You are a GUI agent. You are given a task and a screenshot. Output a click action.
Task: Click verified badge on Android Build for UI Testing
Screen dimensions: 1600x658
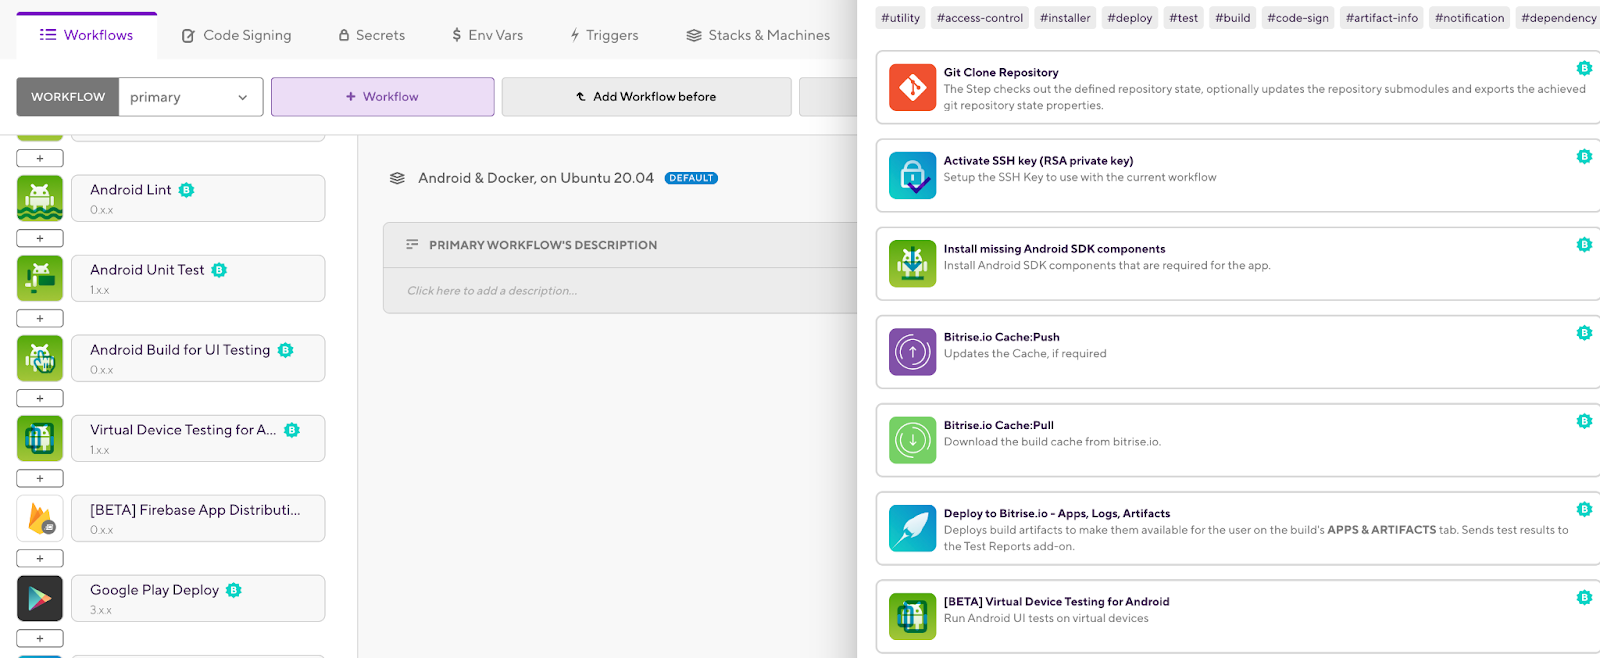pos(286,350)
